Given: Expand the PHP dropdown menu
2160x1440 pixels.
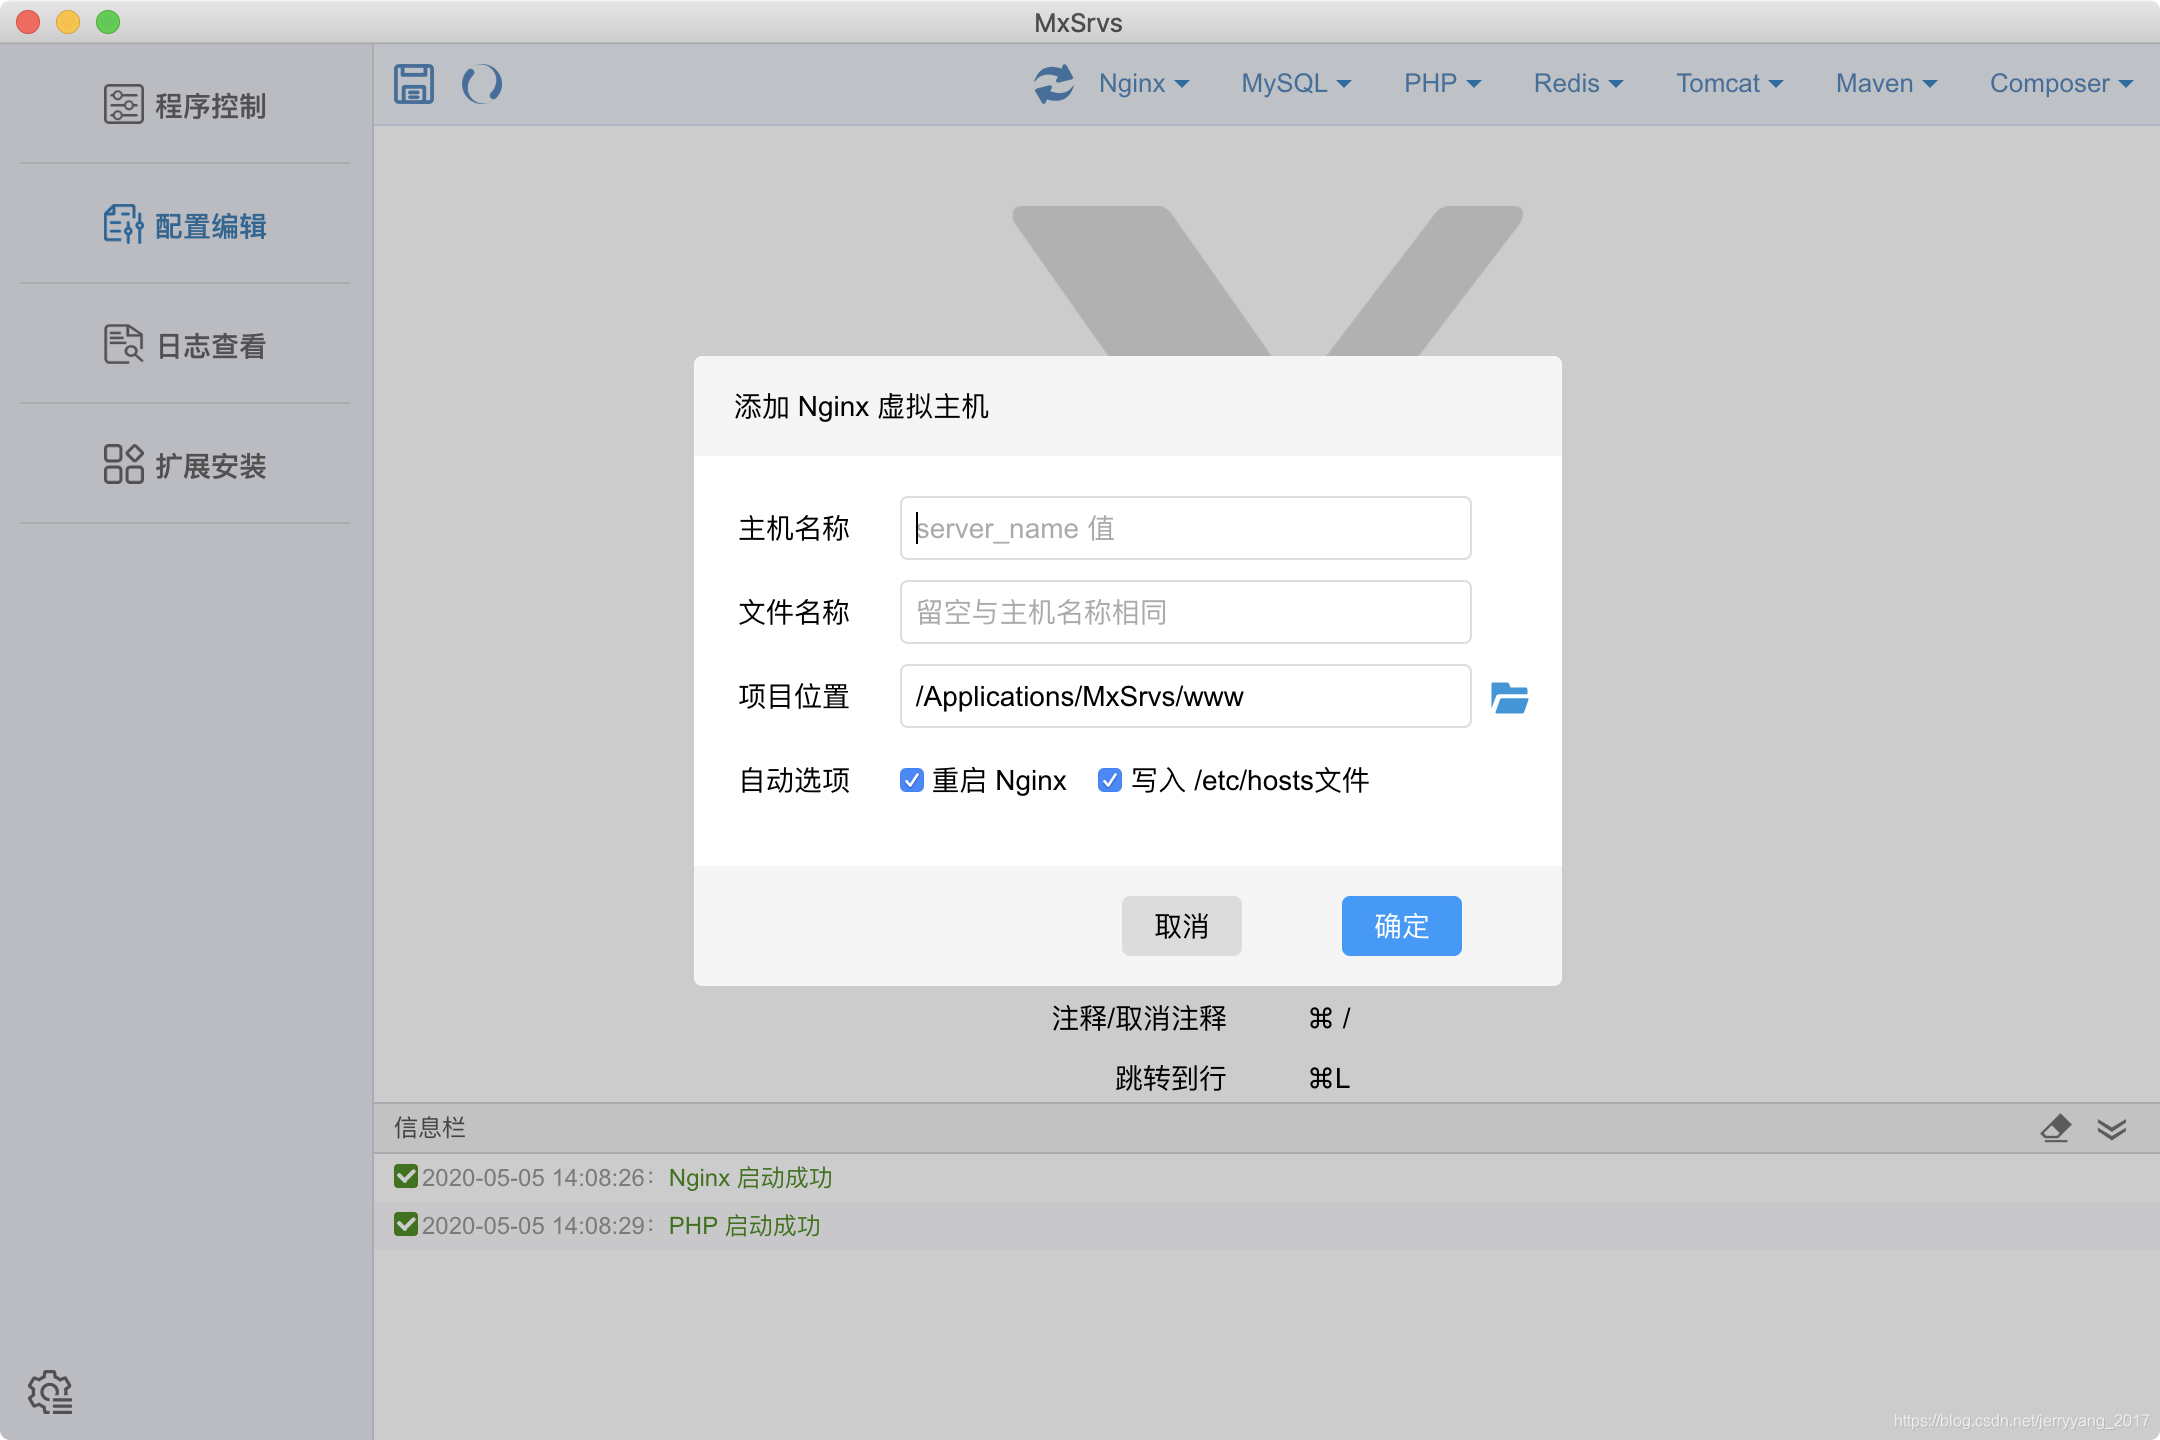Looking at the screenshot, I should tap(1442, 84).
